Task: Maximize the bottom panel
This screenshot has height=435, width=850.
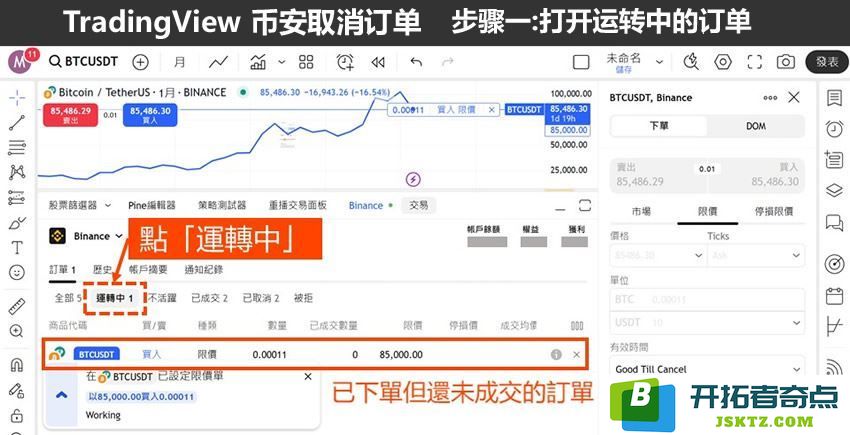Action: pyautogui.click(x=584, y=205)
